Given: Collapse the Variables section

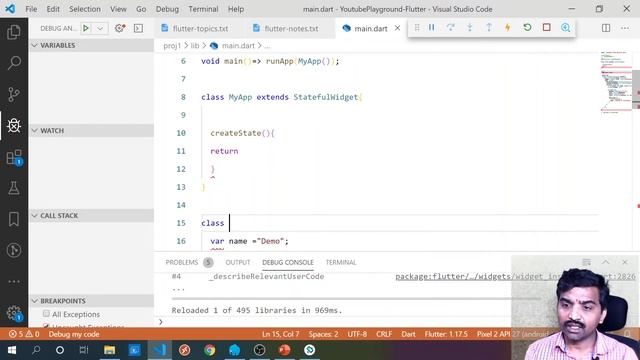Looking at the screenshot, I should [x=91, y=45].
